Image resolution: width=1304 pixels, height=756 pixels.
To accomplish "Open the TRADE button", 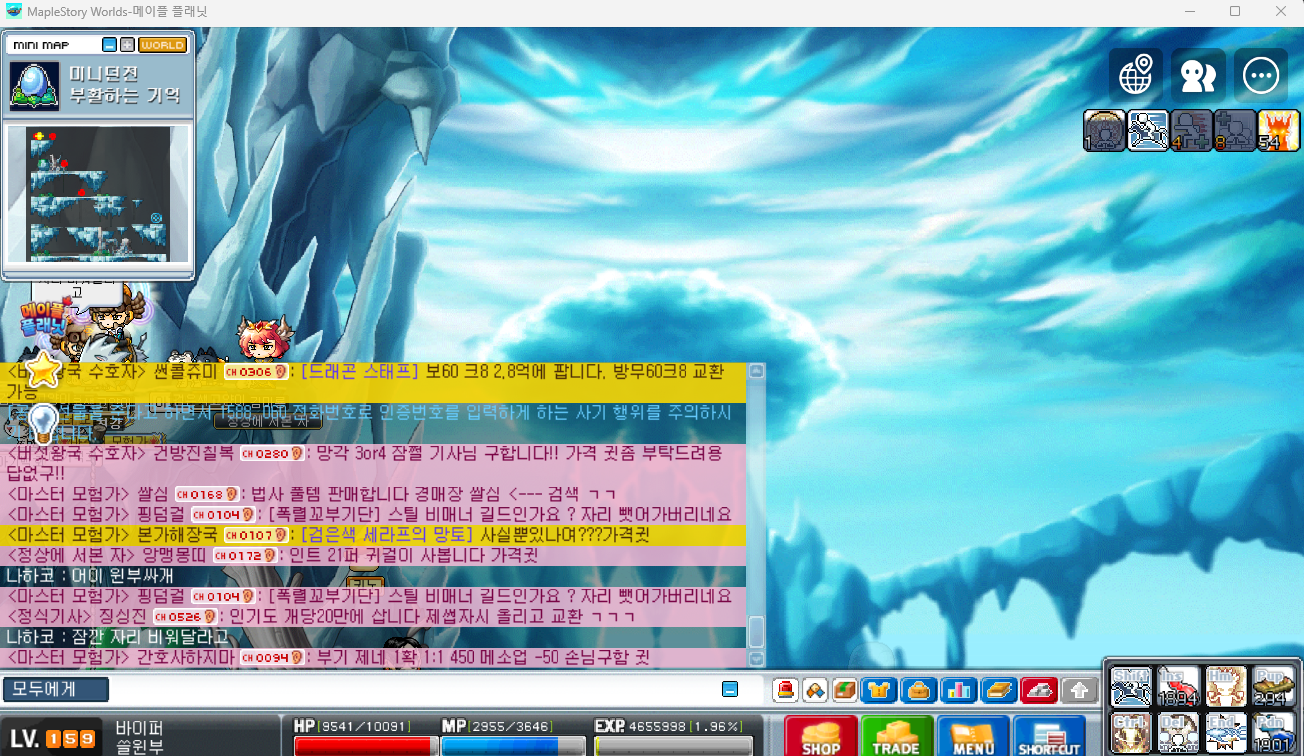I will click(897, 735).
